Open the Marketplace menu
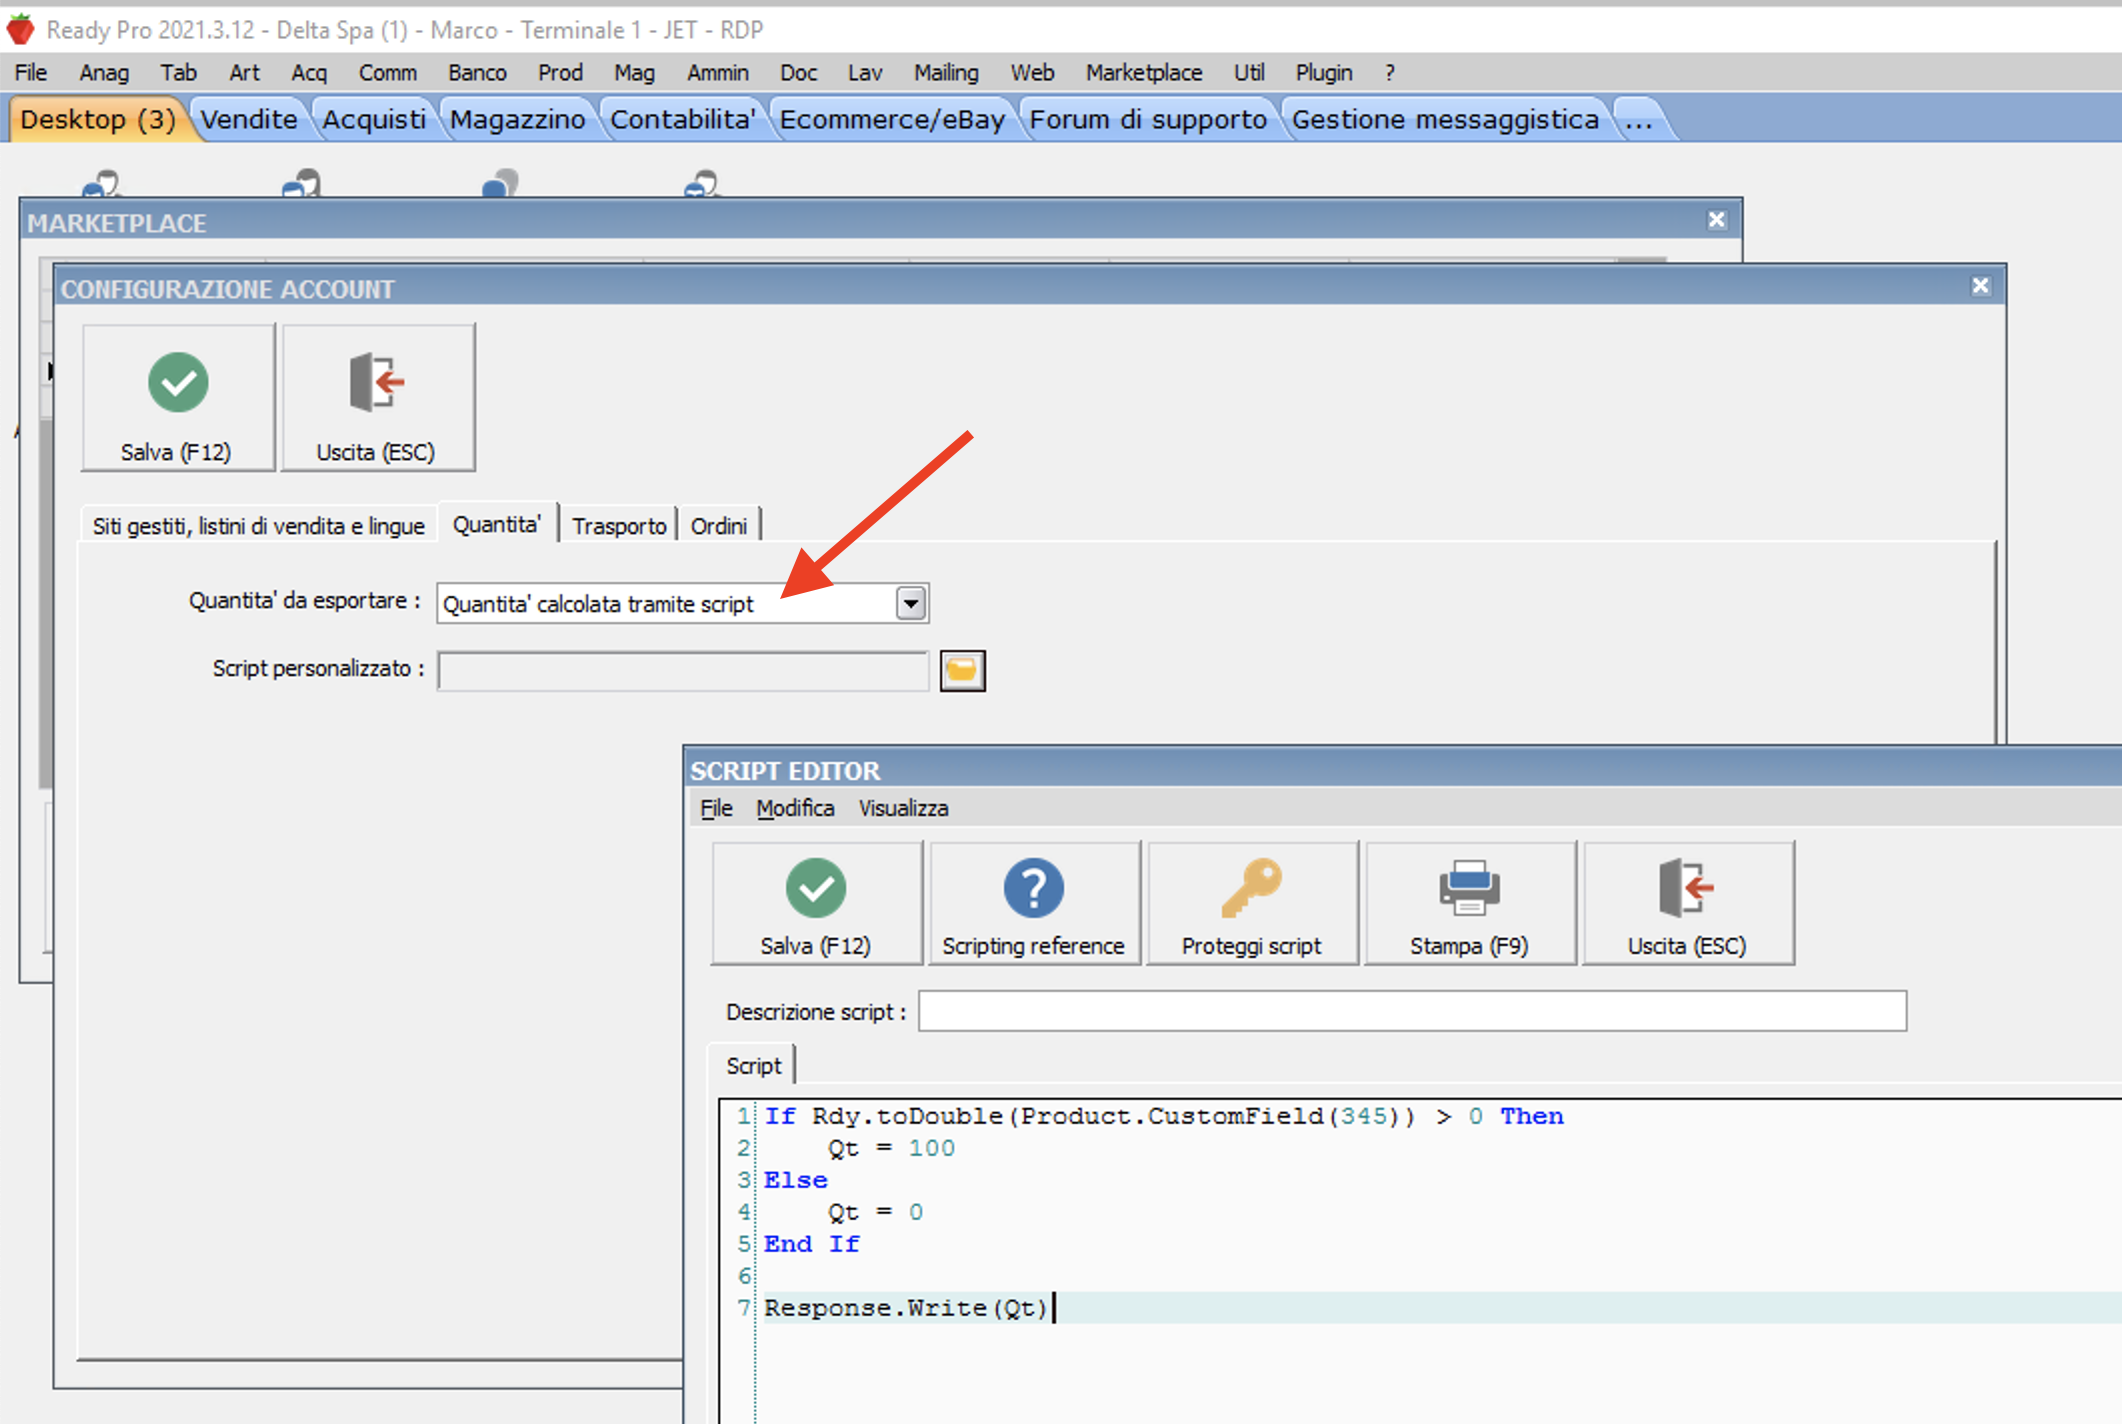The width and height of the screenshot is (2122, 1424). 1144,73
